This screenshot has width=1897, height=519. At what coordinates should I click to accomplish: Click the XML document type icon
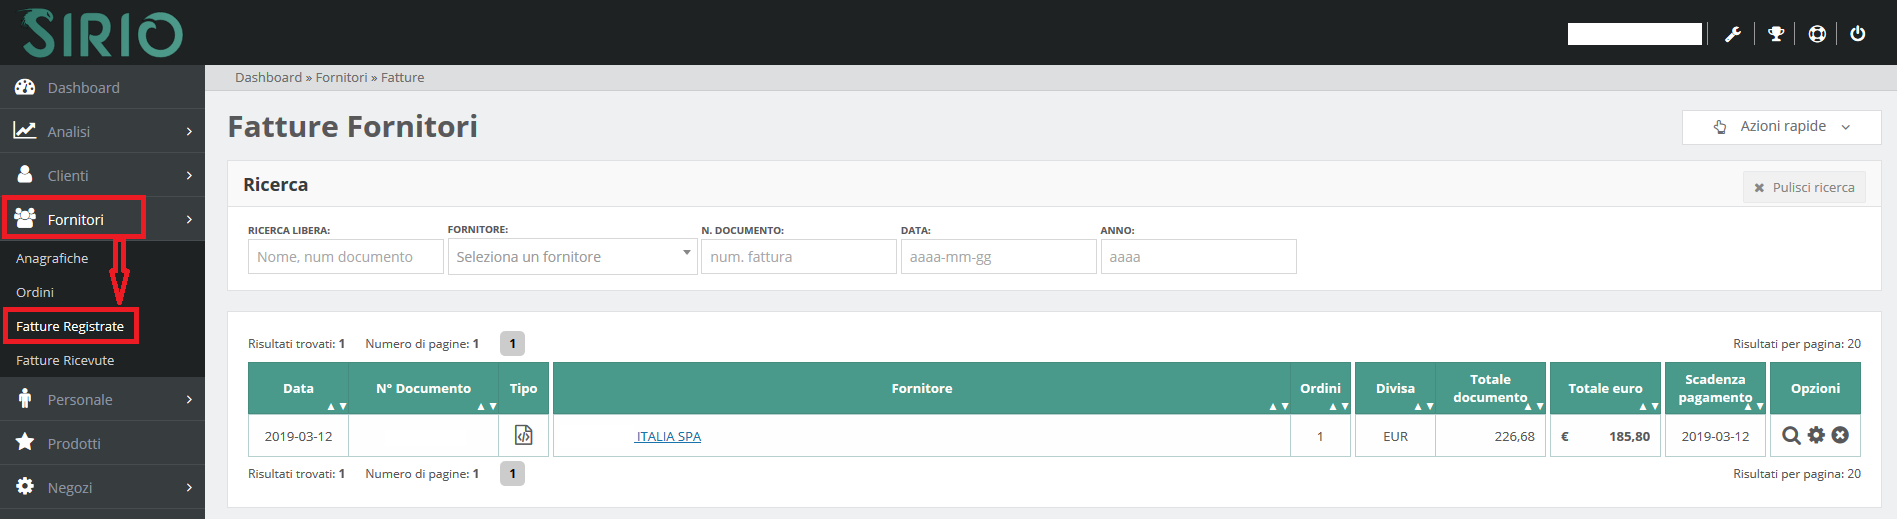(523, 435)
